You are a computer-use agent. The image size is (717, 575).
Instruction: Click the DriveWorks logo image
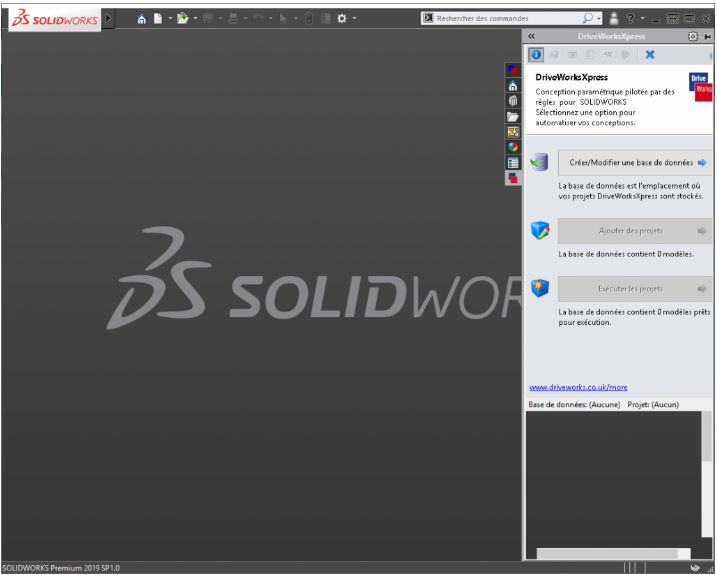pos(700,87)
